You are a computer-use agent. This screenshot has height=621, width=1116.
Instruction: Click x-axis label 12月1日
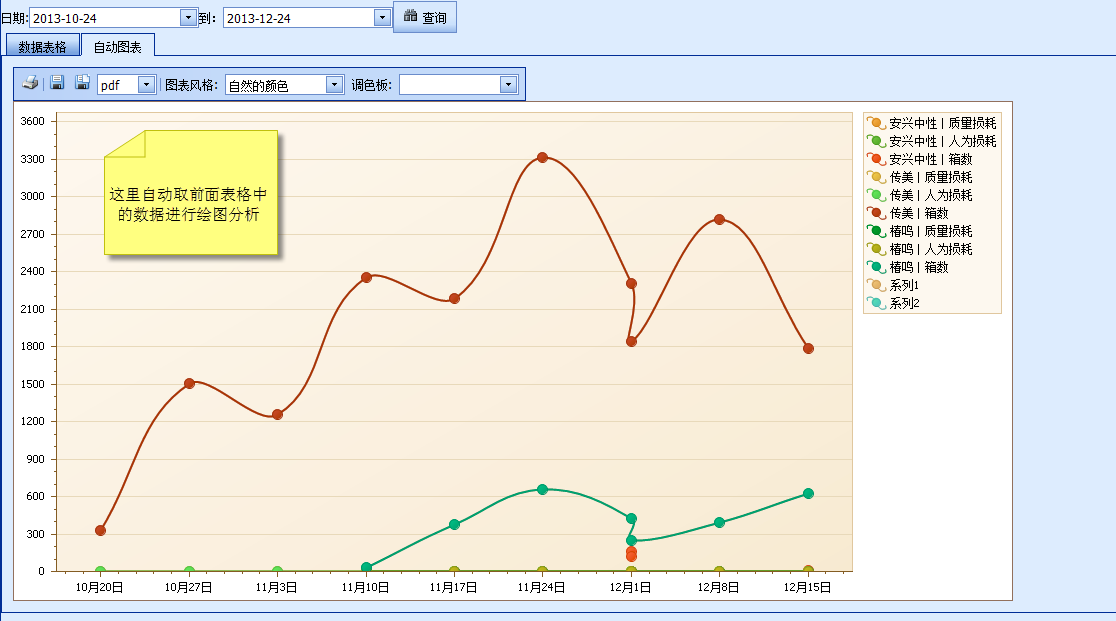point(630,588)
